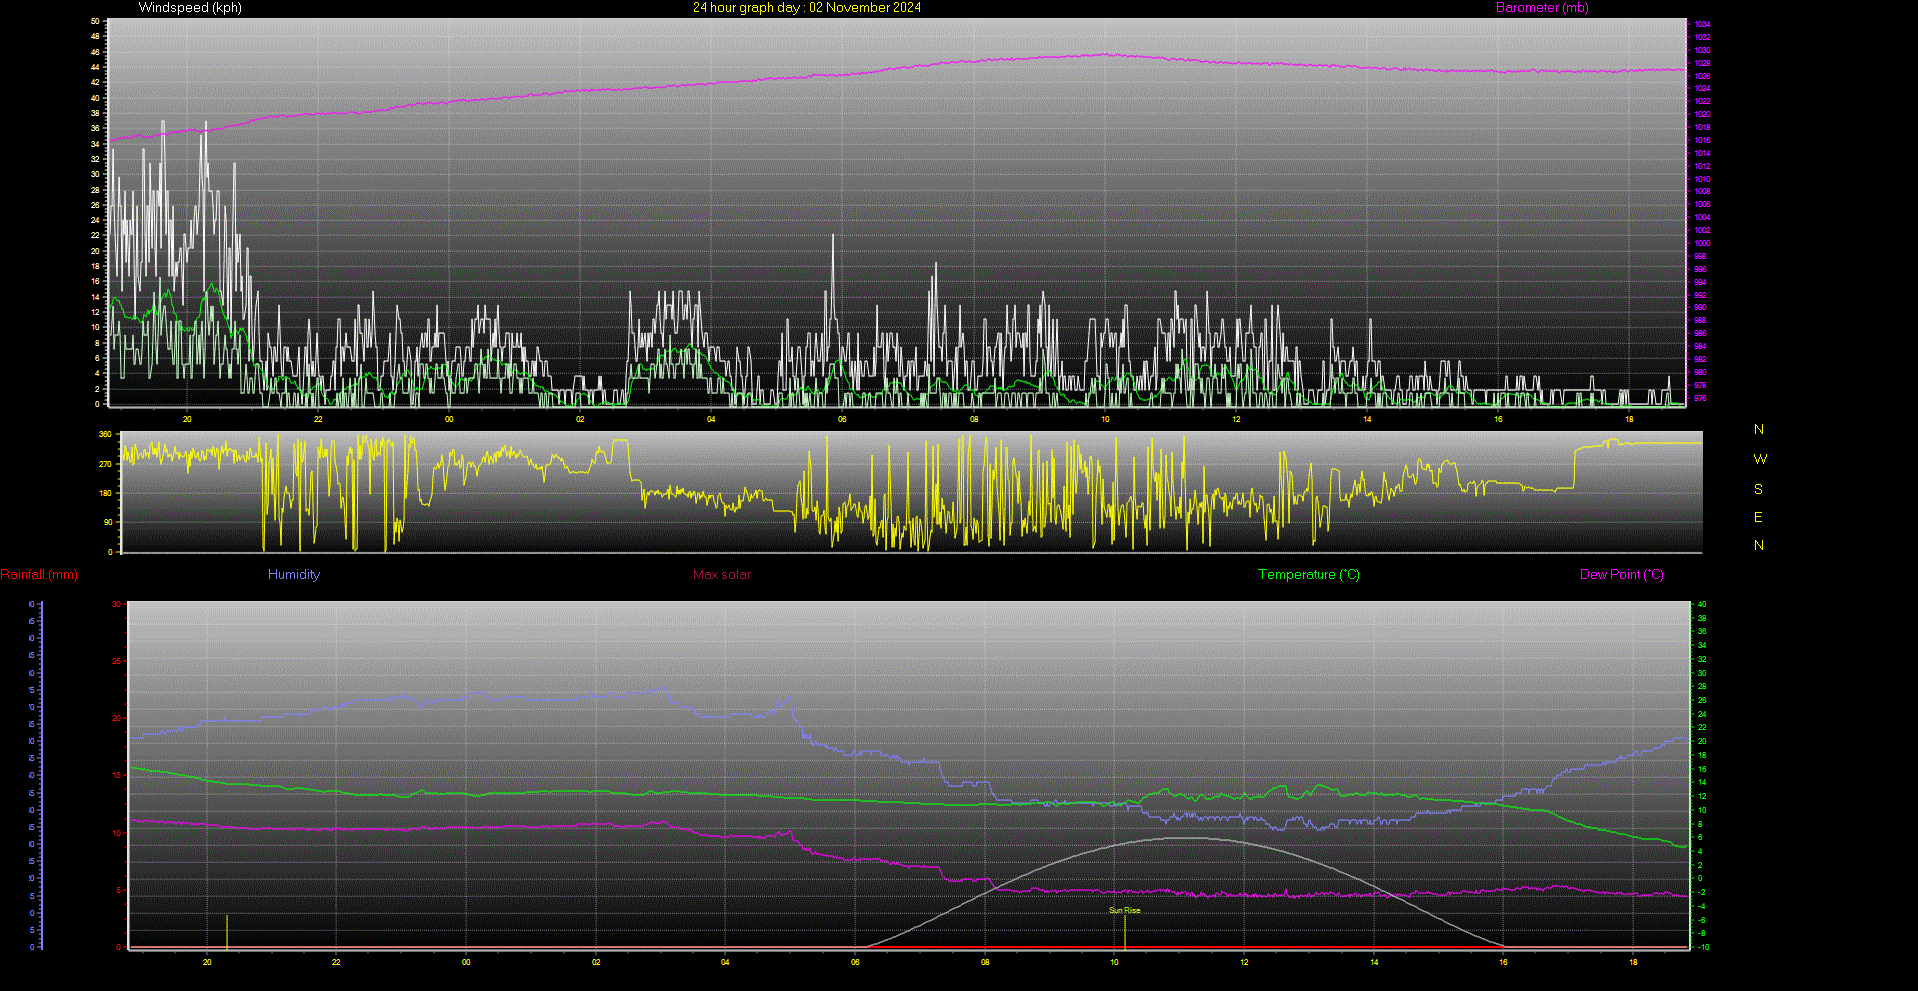Click the Sun Rise marker label
Image resolution: width=1918 pixels, height=991 pixels.
[x=1125, y=910]
